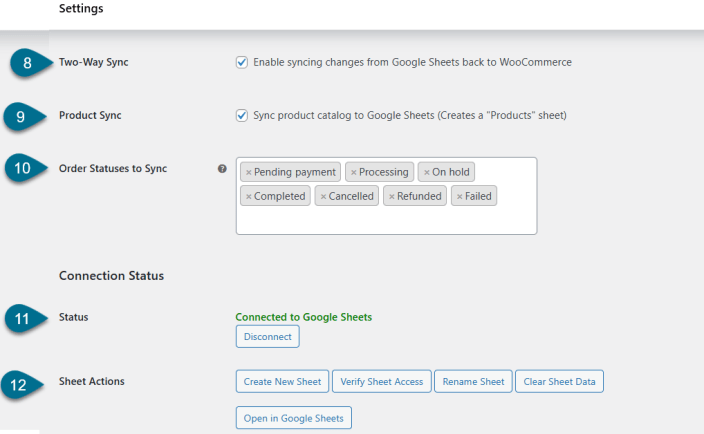The height and width of the screenshot is (434, 704).
Task: Remove the On hold status tag
Action: click(426, 173)
